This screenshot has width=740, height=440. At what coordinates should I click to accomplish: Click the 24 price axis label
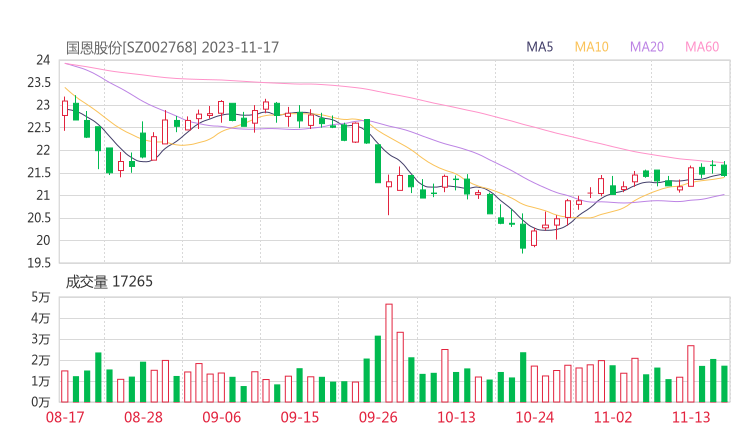click(43, 60)
